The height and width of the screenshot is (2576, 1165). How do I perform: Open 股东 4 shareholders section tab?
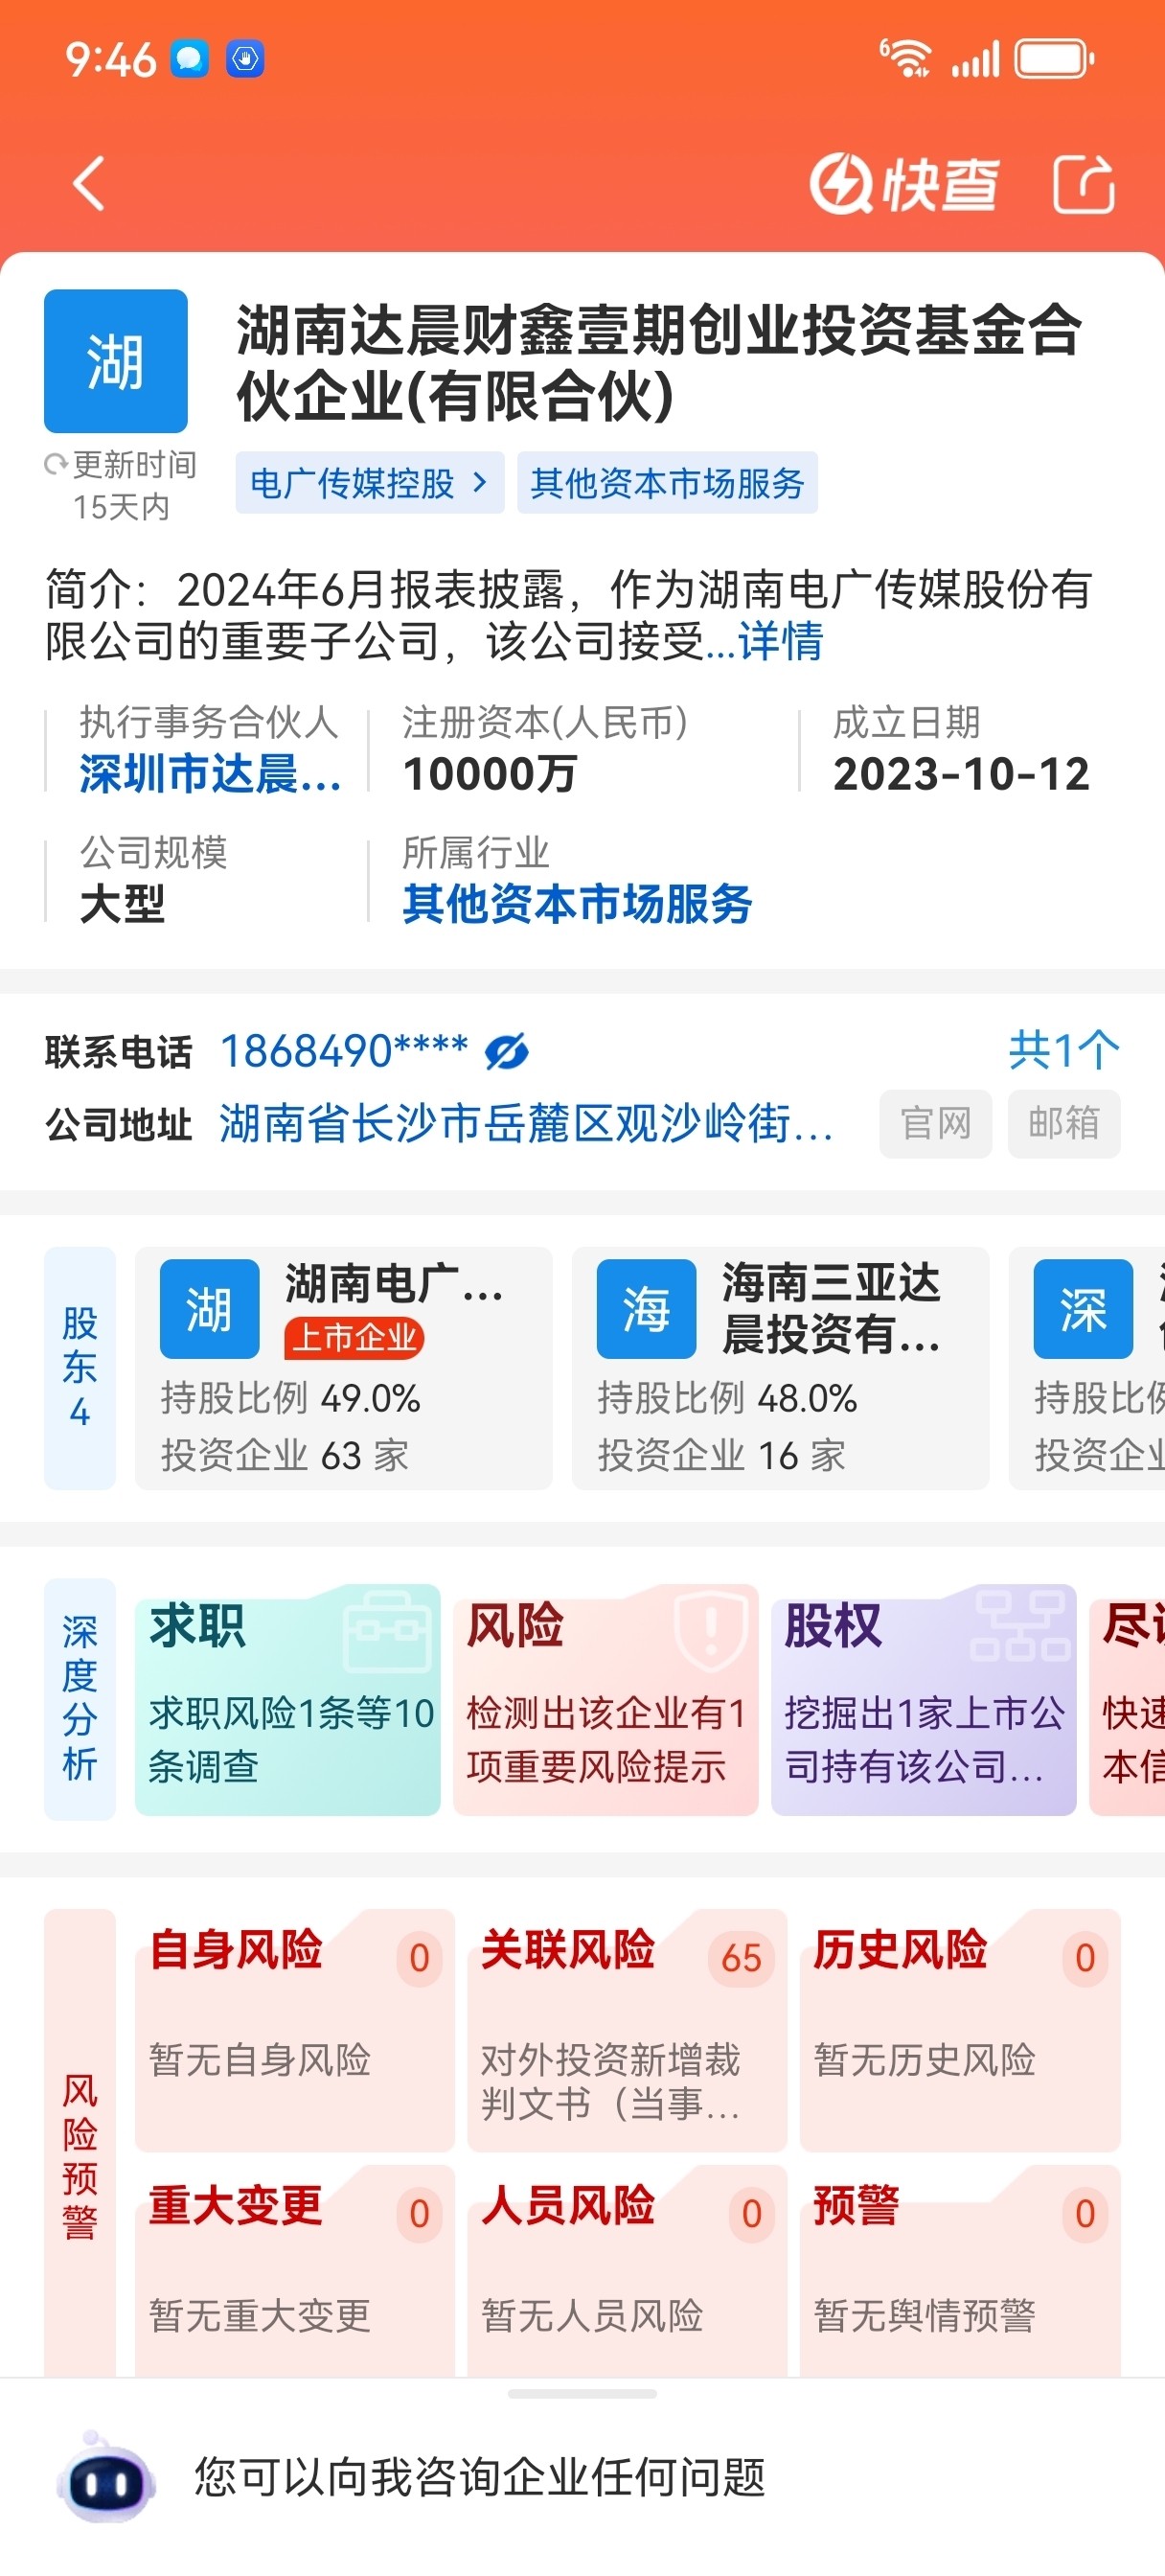[80, 1368]
